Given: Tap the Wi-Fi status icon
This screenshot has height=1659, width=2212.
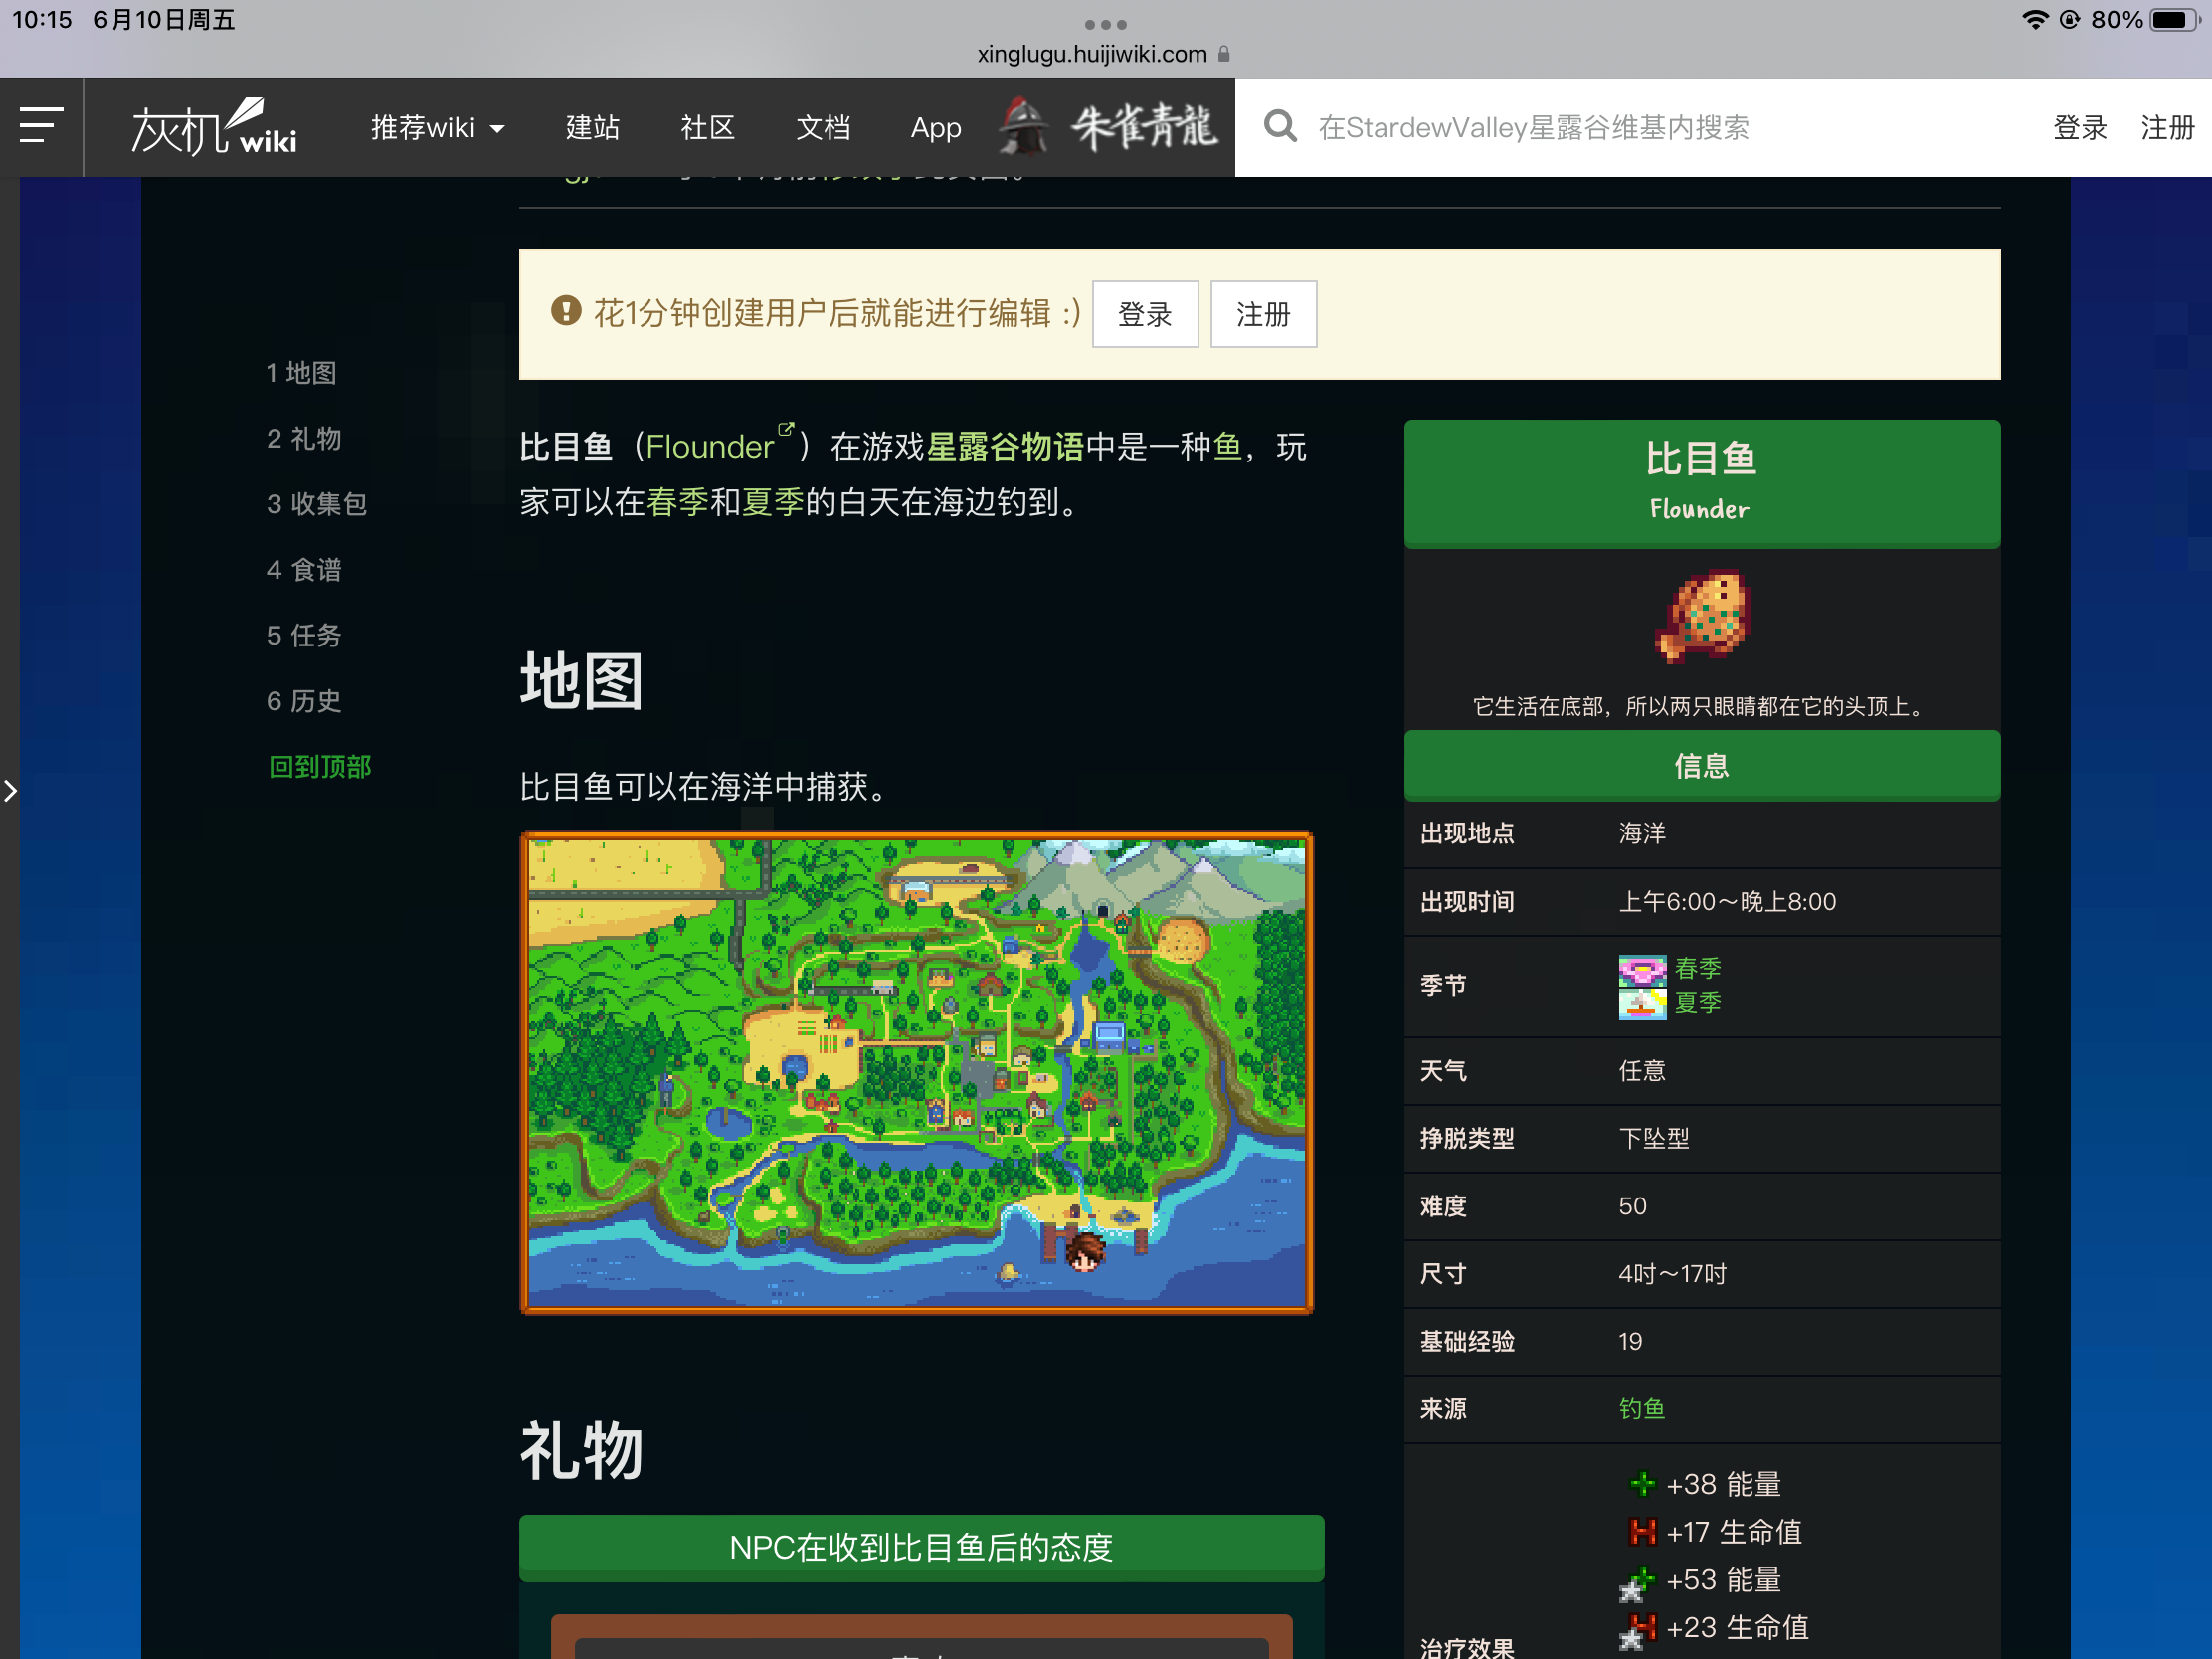Looking at the screenshot, I should (x=2034, y=20).
